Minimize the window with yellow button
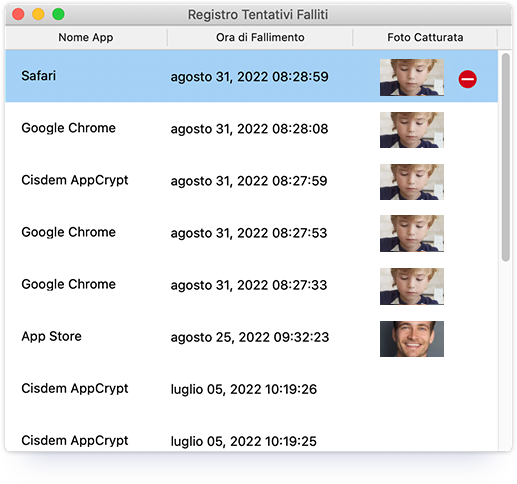The height and width of the screenshot is (484, 517). (38, 14)
